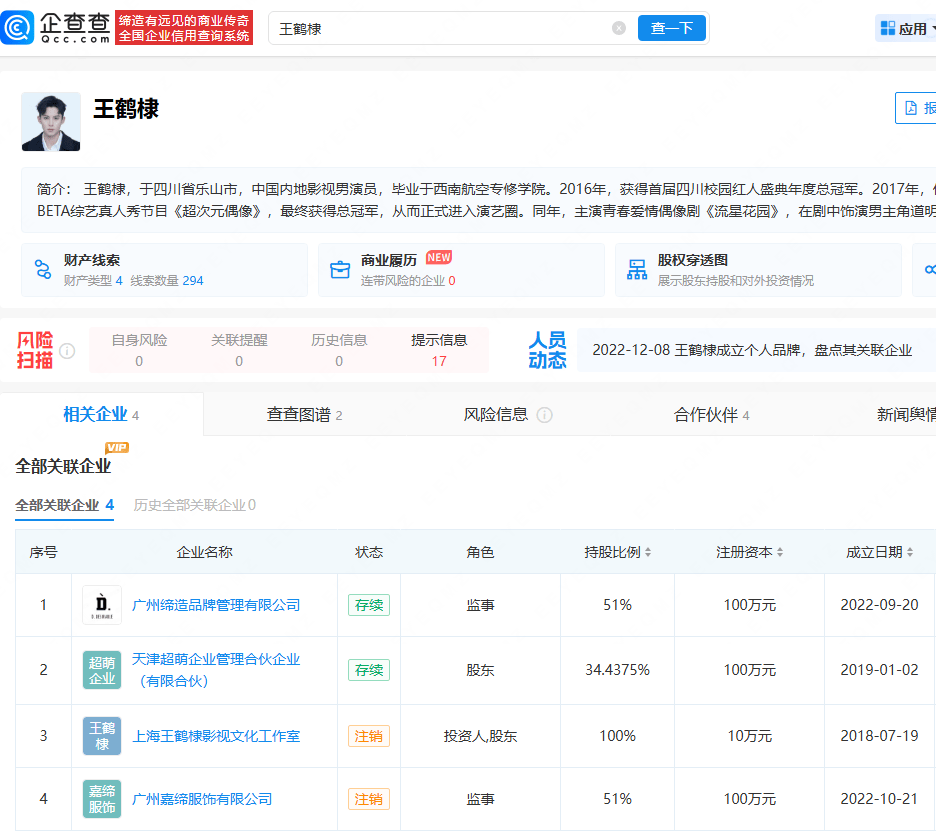Viewport: 936px width, 834px height.
Task: Click the report document icon button
Action: click(911, 108)
